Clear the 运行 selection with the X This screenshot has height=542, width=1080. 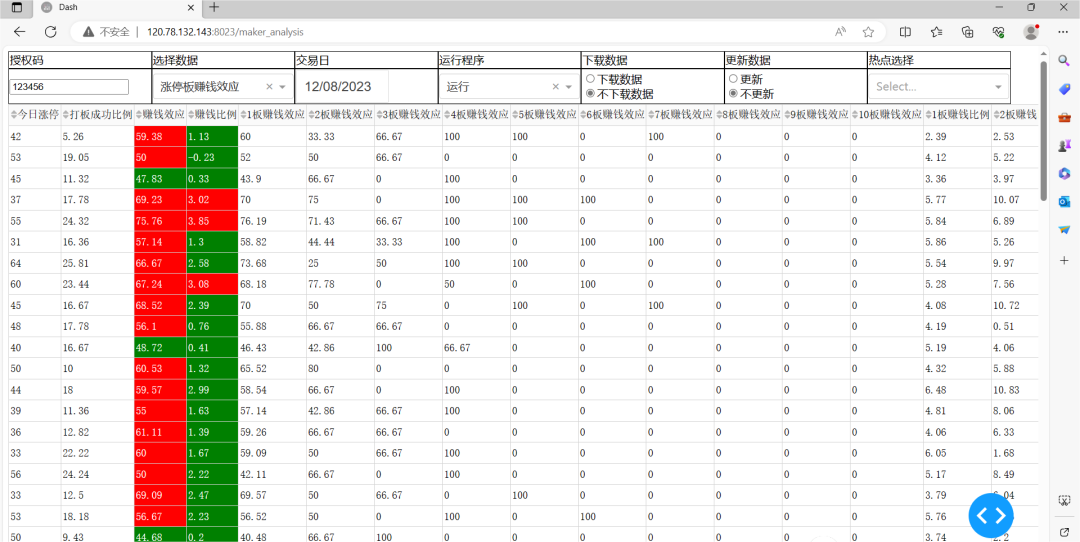[x=556, y=87]
